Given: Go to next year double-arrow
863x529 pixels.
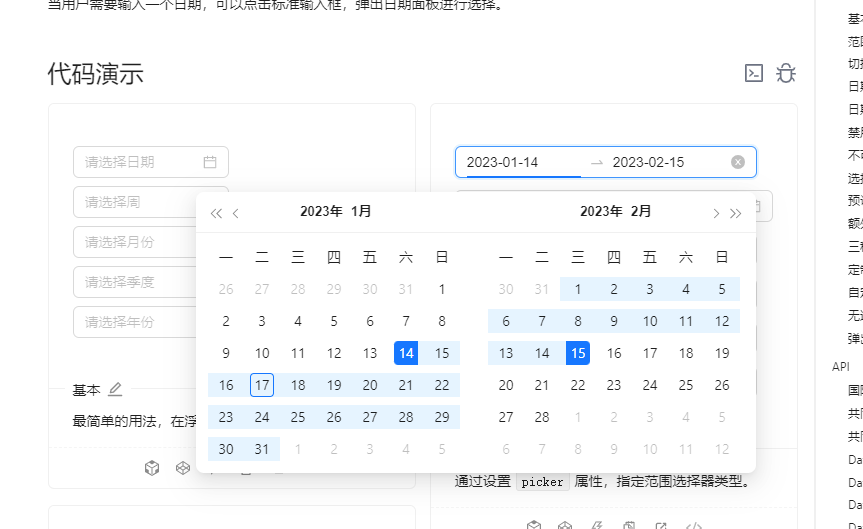Looking at the screenshot, I should click(x=735, y=213).
